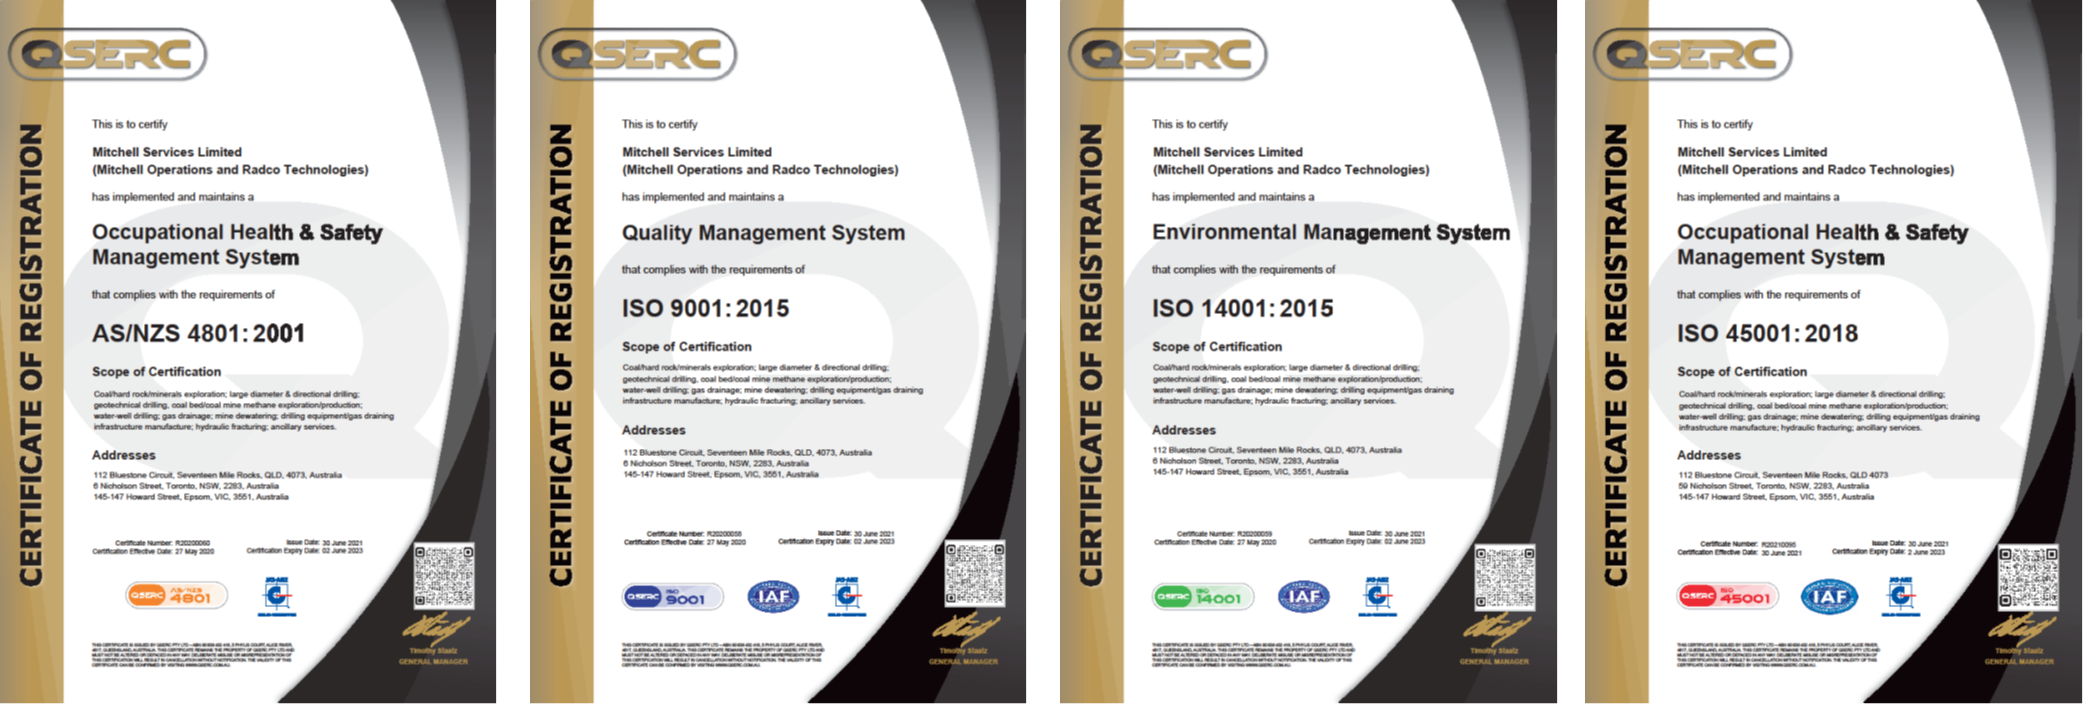Click the 'Quality Management System' heading
The width and height of the screenshot is (2083, 704).
click(763, 233)
